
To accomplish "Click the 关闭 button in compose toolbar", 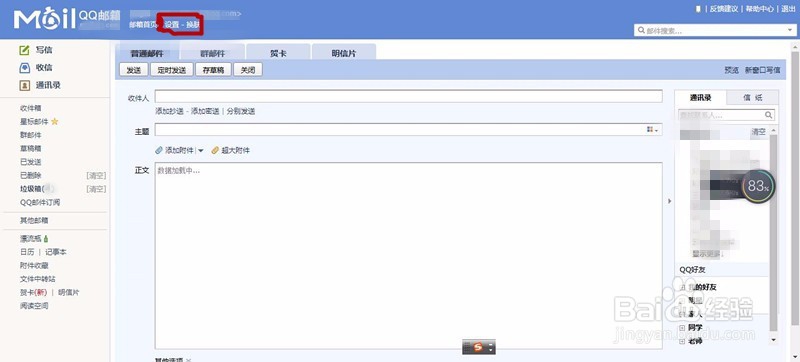I will point(248,70).
